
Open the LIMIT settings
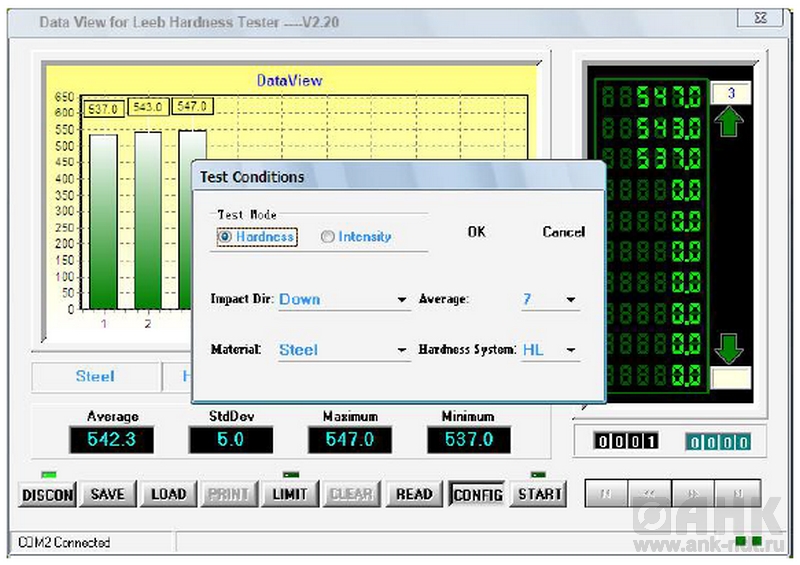(290, 494)
